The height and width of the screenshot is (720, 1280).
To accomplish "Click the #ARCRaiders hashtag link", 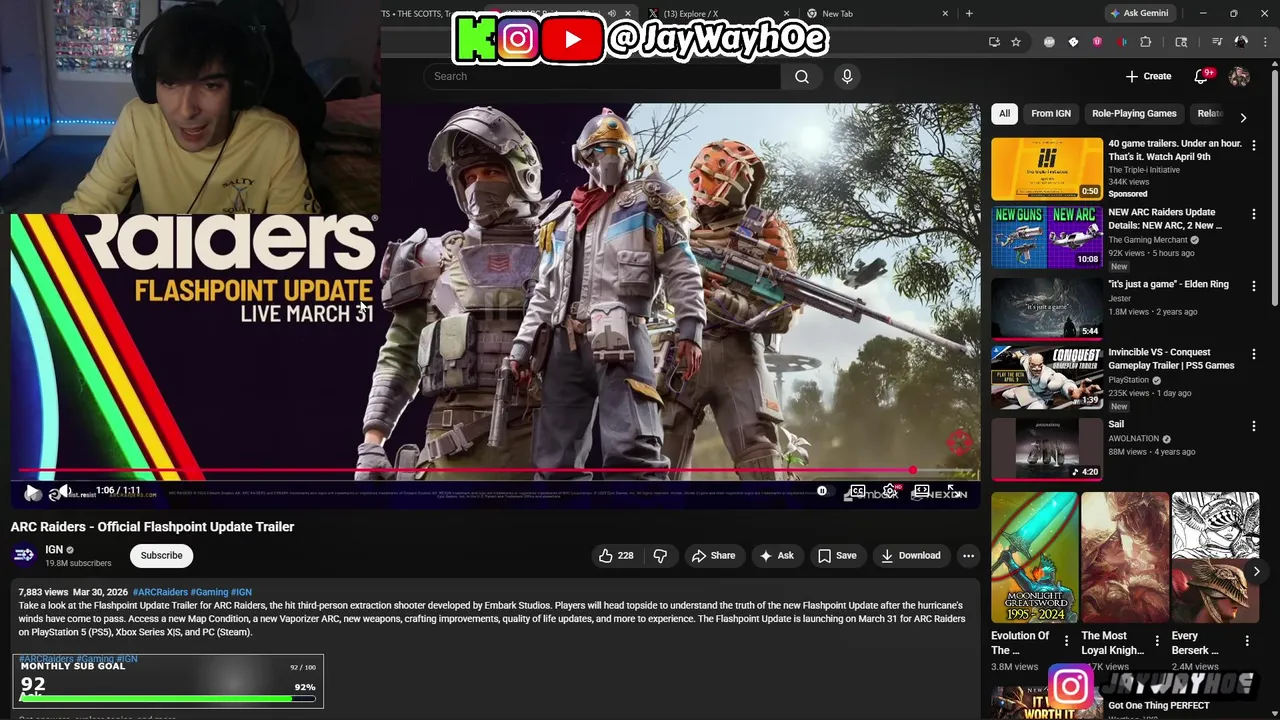I will [160, 592].
